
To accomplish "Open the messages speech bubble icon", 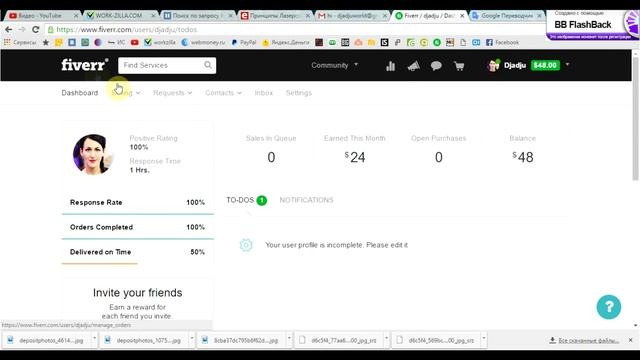I will coord(436,66).
